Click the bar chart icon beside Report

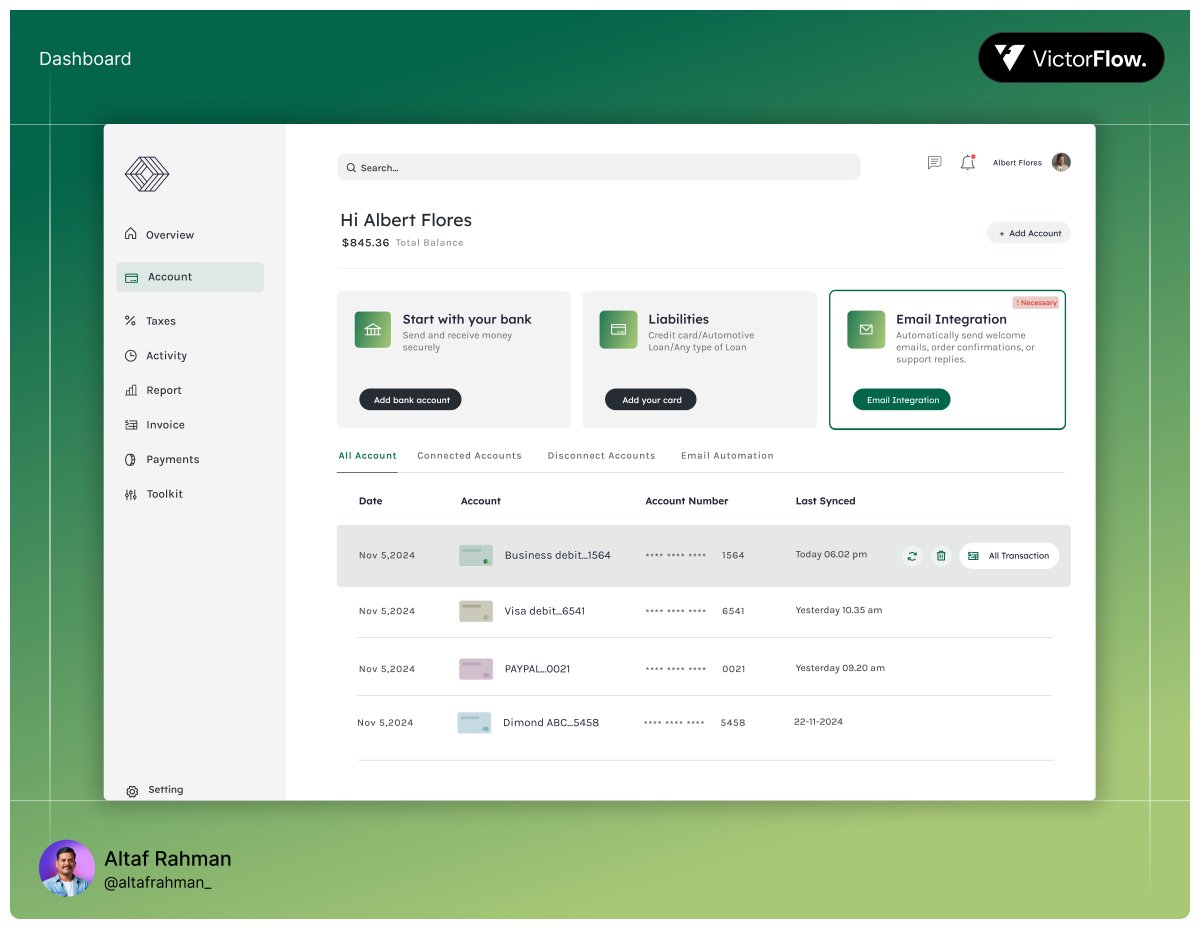click(130, 390)
